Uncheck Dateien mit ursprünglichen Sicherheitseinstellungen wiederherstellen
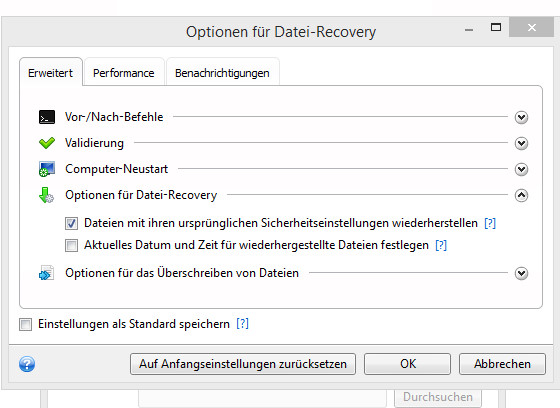The height and width of the screenshot is (408, 560). 71,224
